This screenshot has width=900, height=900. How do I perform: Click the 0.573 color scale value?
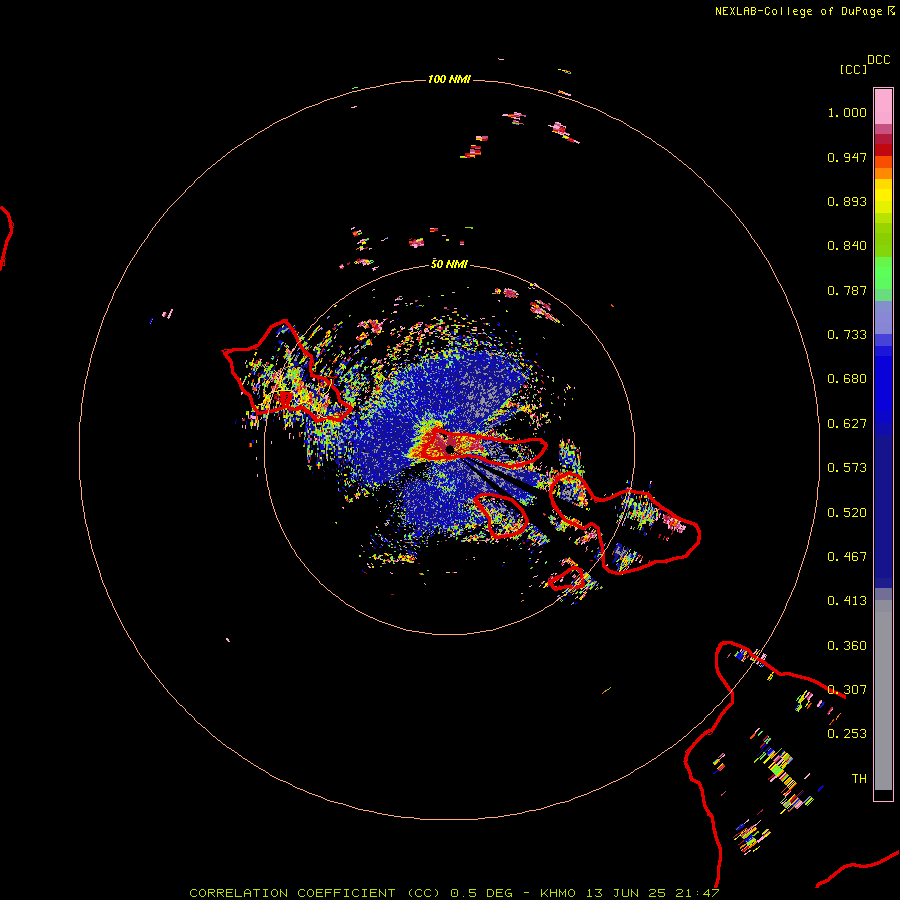point(847,468)
